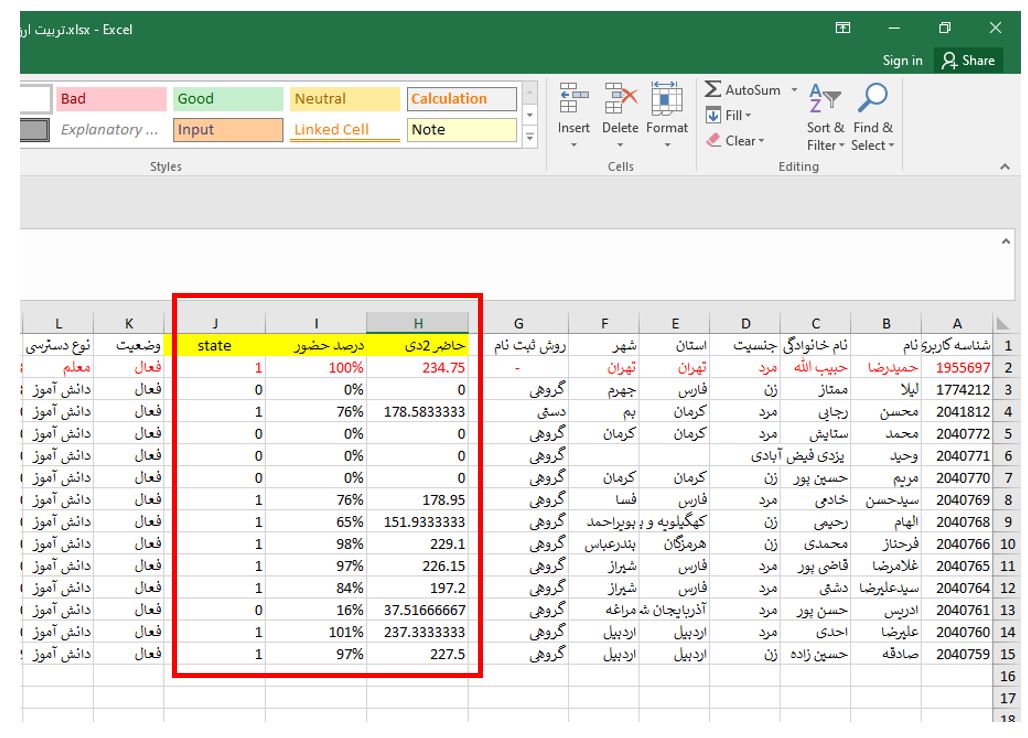This screenshot has width=1028, height=738.
Task: Select column A header
Action: click(957, 323)
